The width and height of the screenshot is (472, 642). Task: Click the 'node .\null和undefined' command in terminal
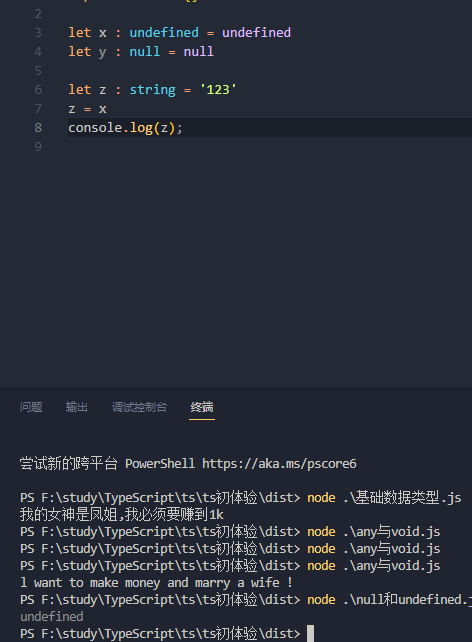[389, 600]
